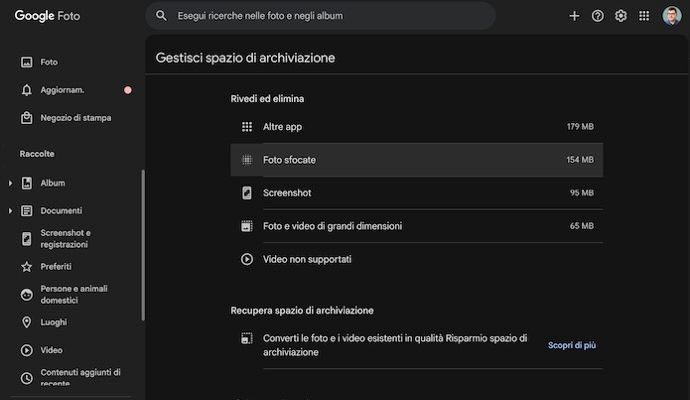This screenshot has width=690, height=400.
Task: Click the Luoghi location pin icon
Action: 27,322
